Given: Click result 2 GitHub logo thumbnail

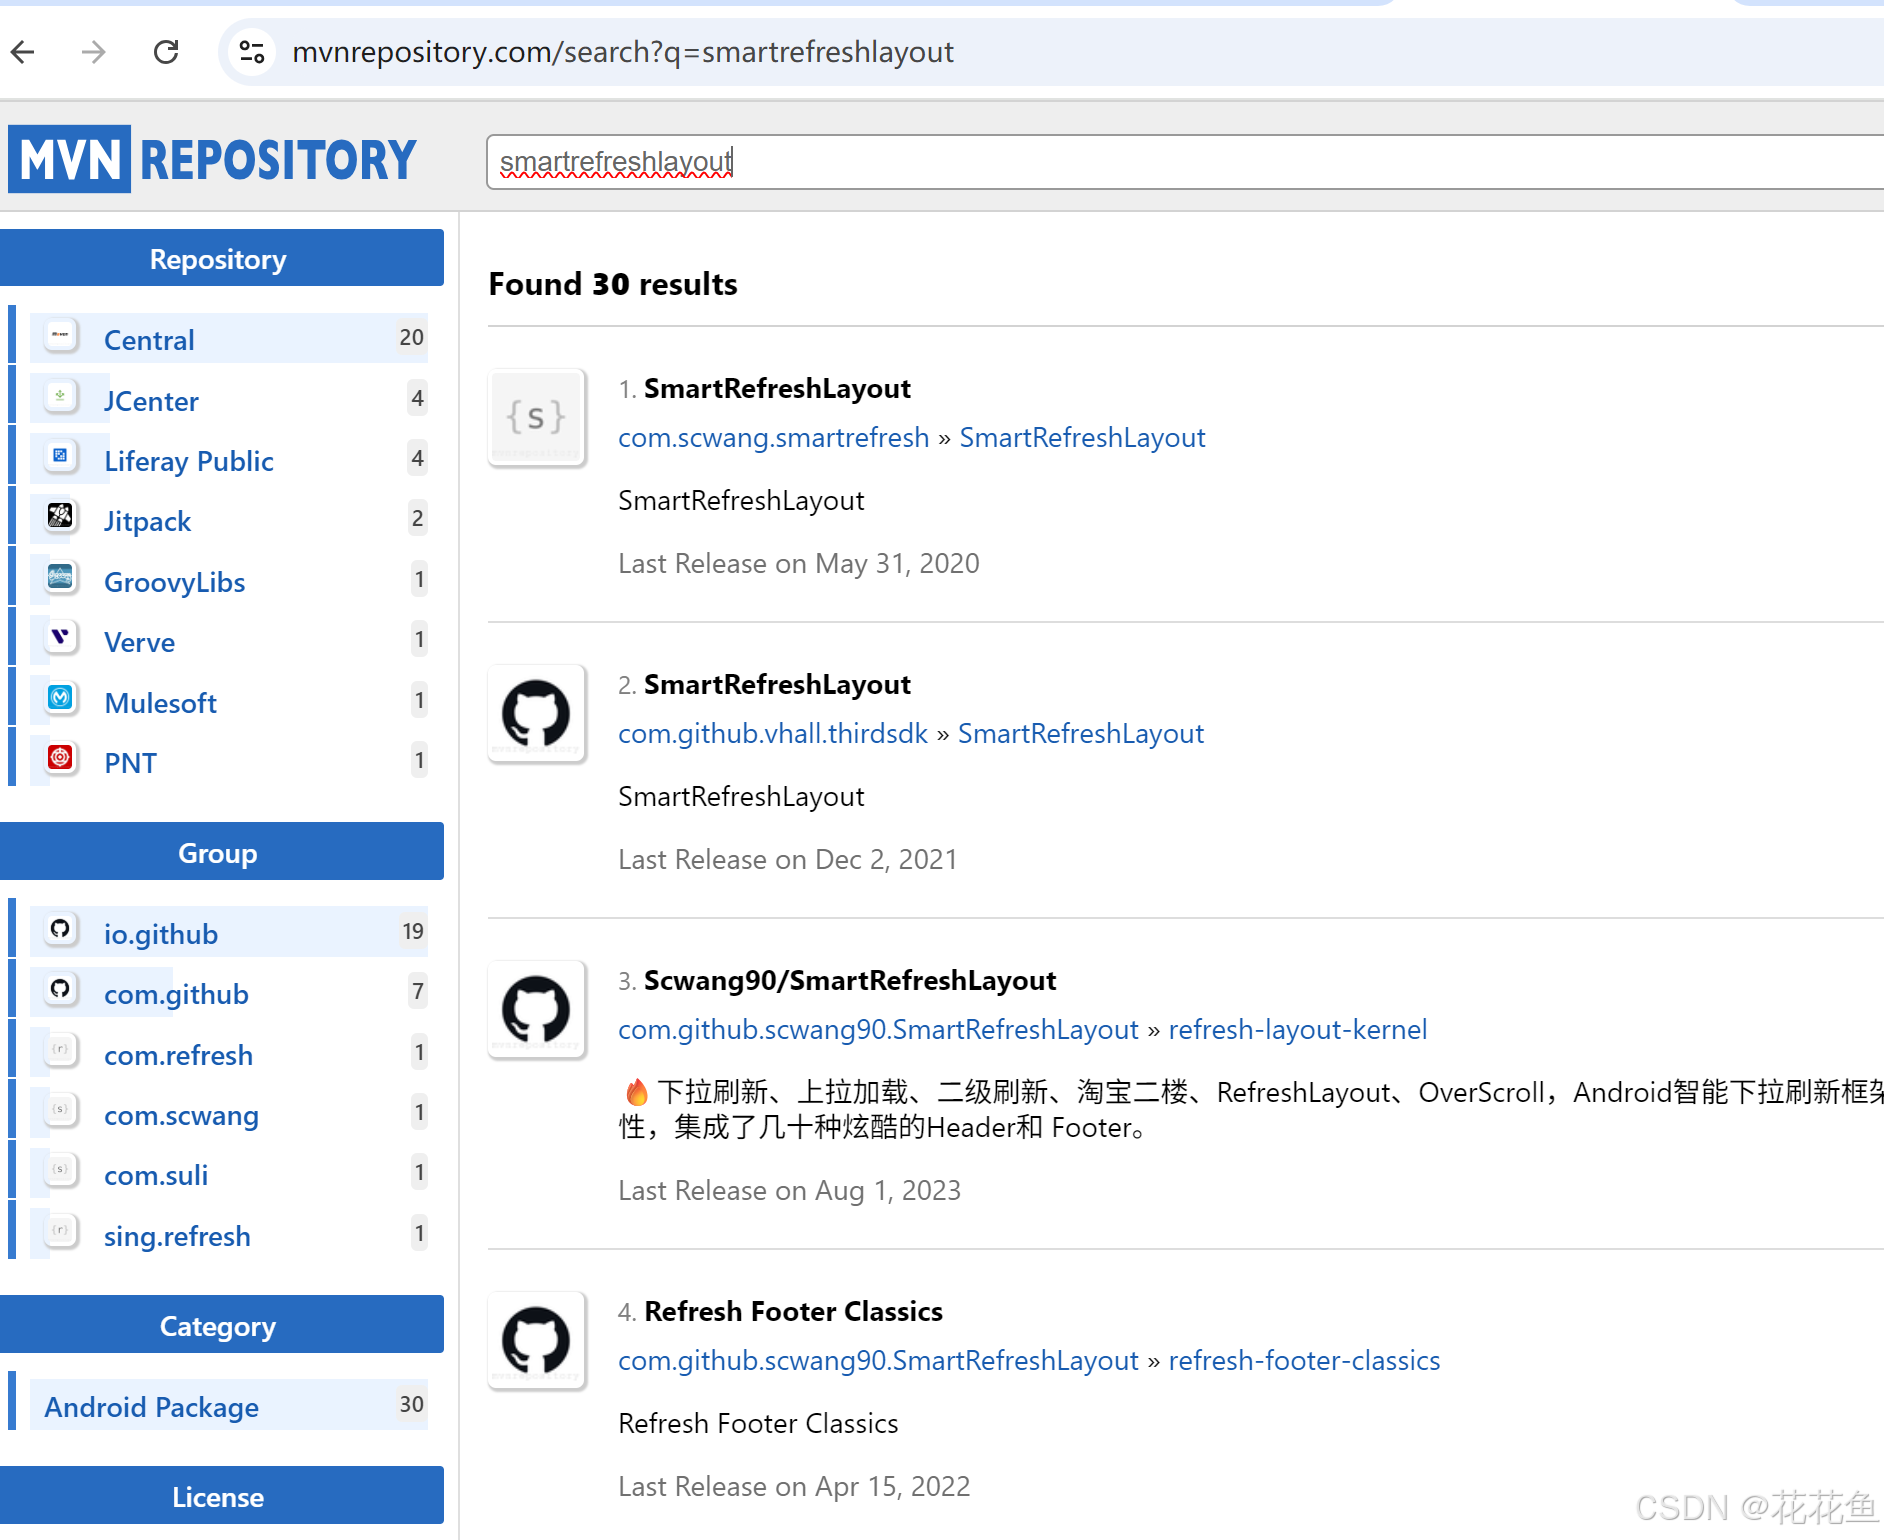Looking at the screenshot, I should pos(537,714).
